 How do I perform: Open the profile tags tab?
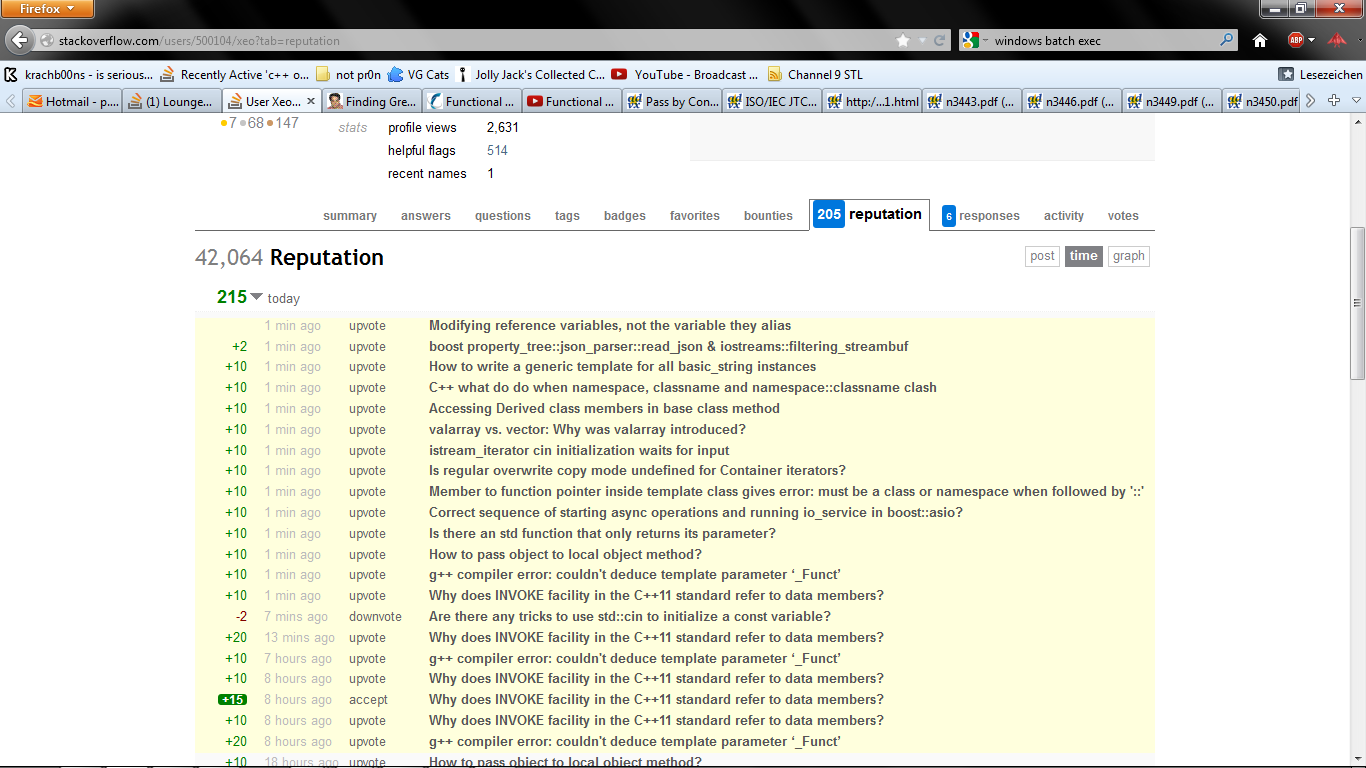point(567,216)
